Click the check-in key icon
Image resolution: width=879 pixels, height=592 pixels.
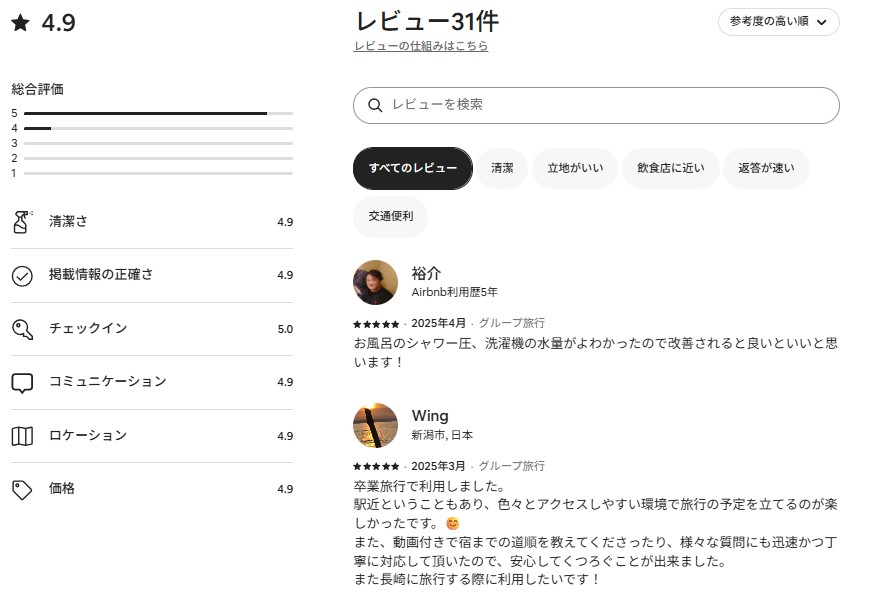(x=22, y=329)
